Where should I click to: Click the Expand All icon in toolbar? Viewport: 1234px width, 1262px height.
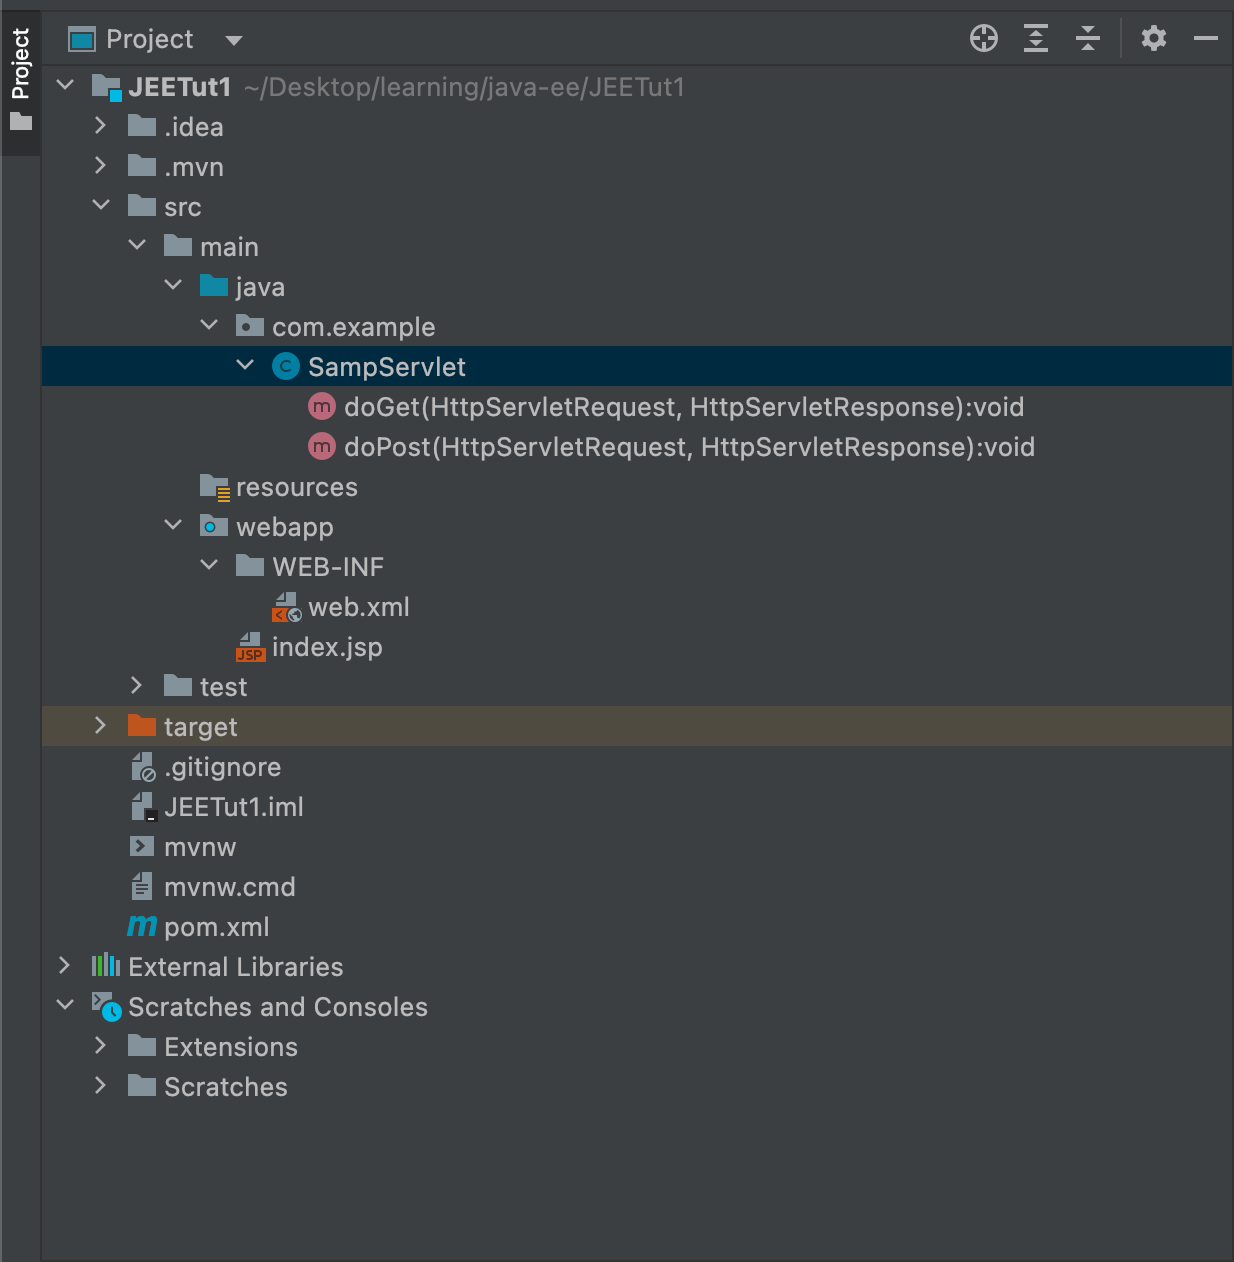click(x=1035, y=38)
